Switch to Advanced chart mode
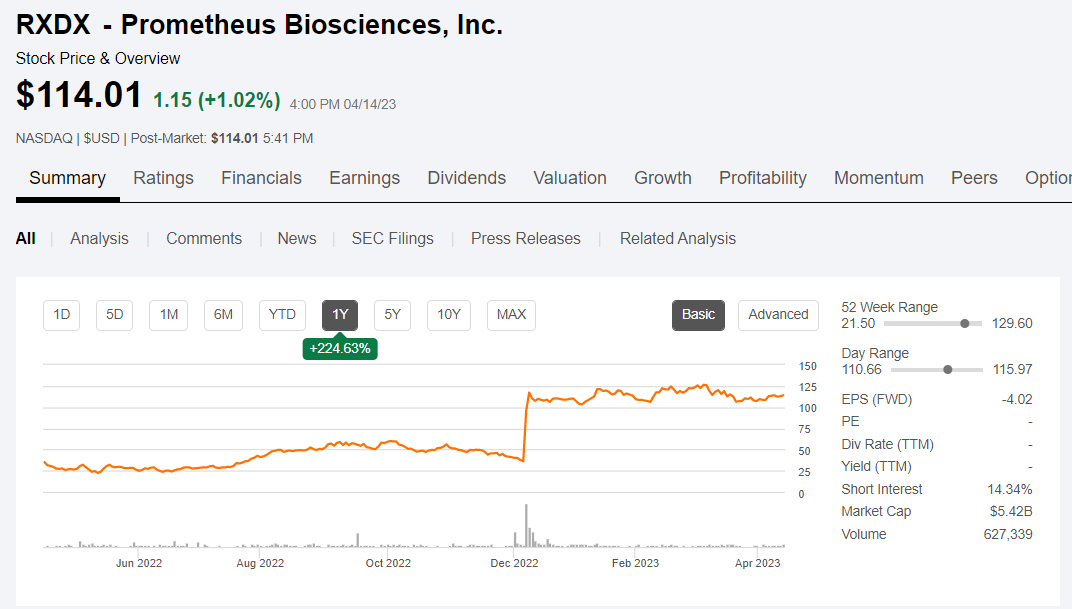Image resolution: width=1072 pixels, height=609 pixels. coord(778,314)
